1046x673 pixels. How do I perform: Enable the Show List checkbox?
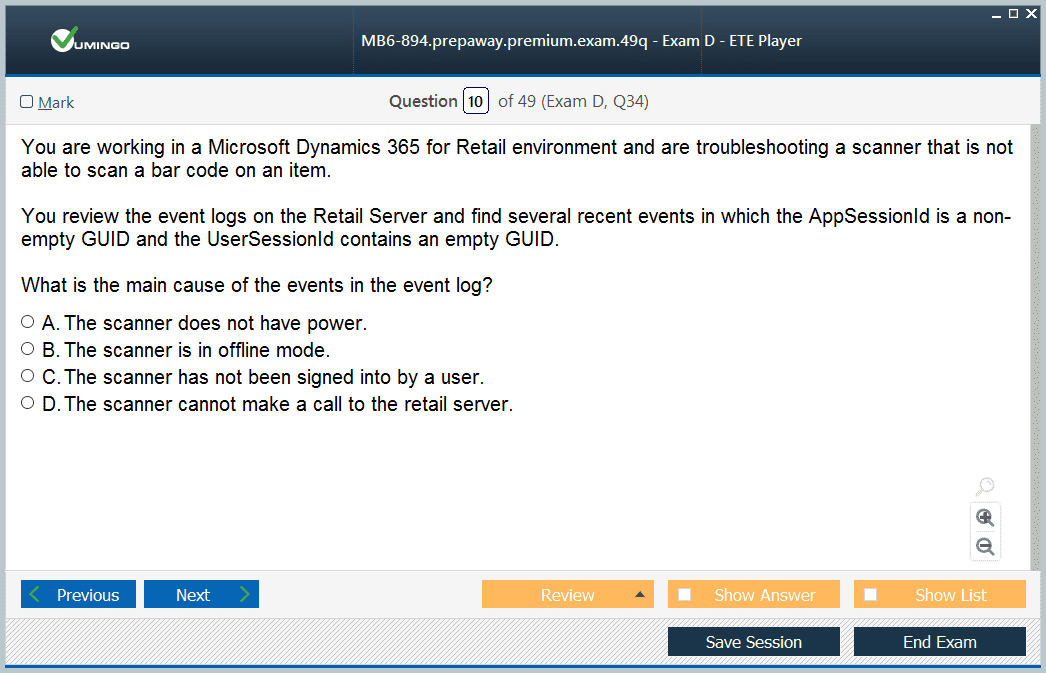871,594
